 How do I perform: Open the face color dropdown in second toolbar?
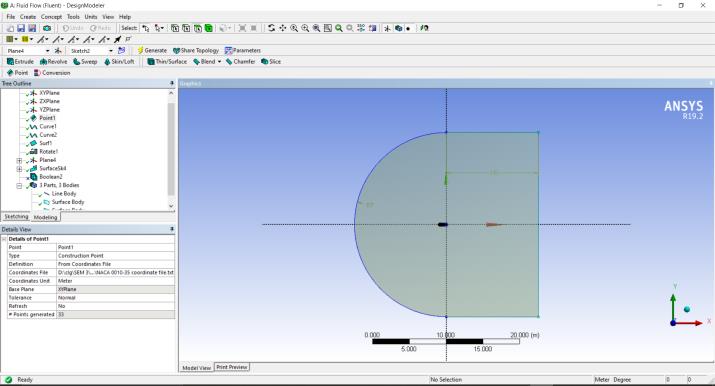16,39
